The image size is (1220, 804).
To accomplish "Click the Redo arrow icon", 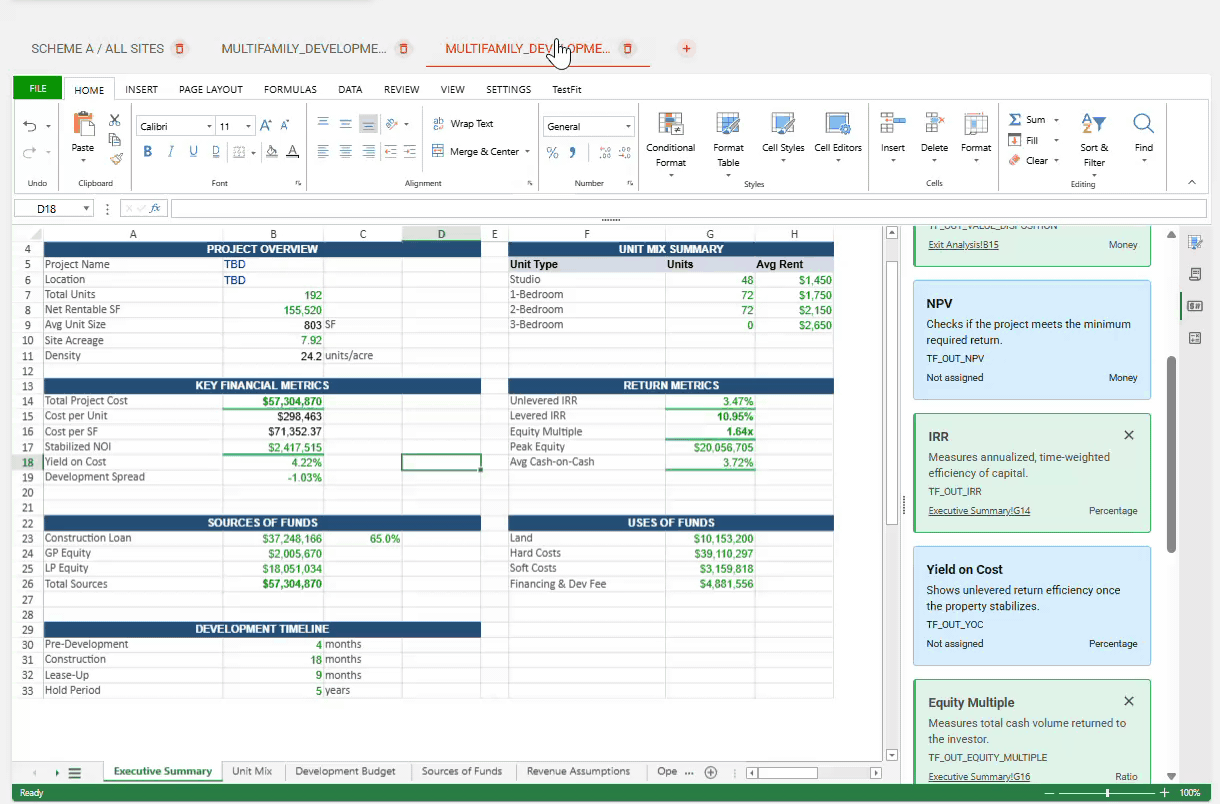I will 30,152.
